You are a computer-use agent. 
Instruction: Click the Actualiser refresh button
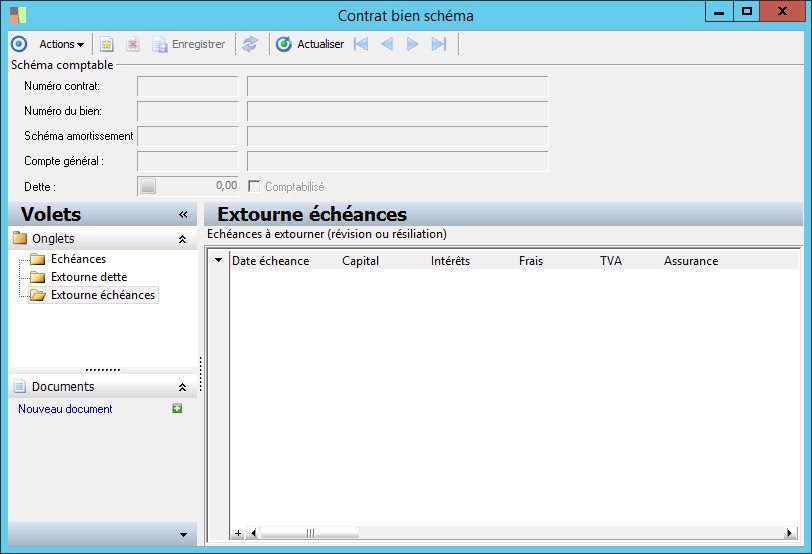coord(310,44)
